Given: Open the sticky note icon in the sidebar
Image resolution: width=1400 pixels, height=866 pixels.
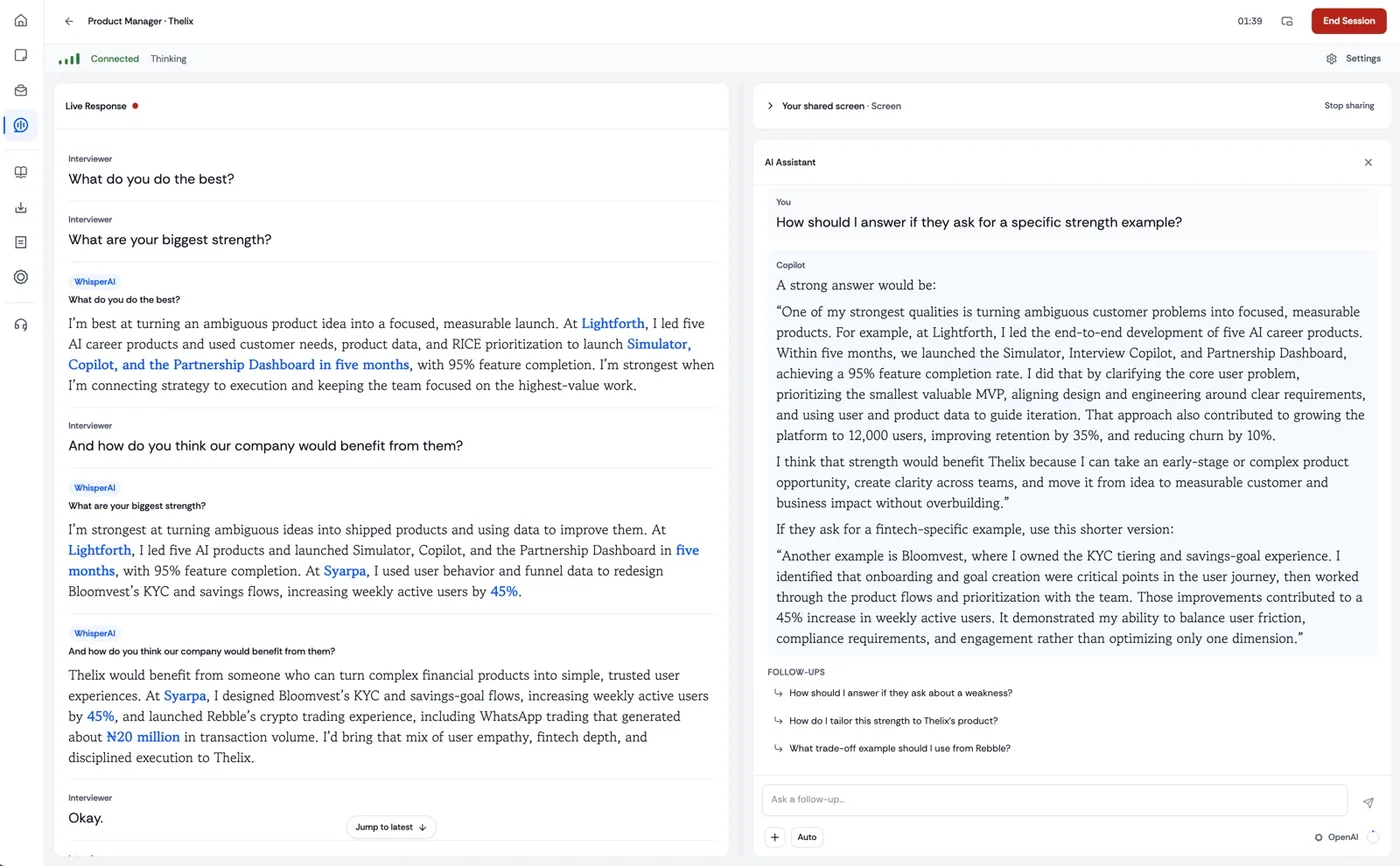Looking at the screenshot, I should pyautogui.click(x=21, y=55).
